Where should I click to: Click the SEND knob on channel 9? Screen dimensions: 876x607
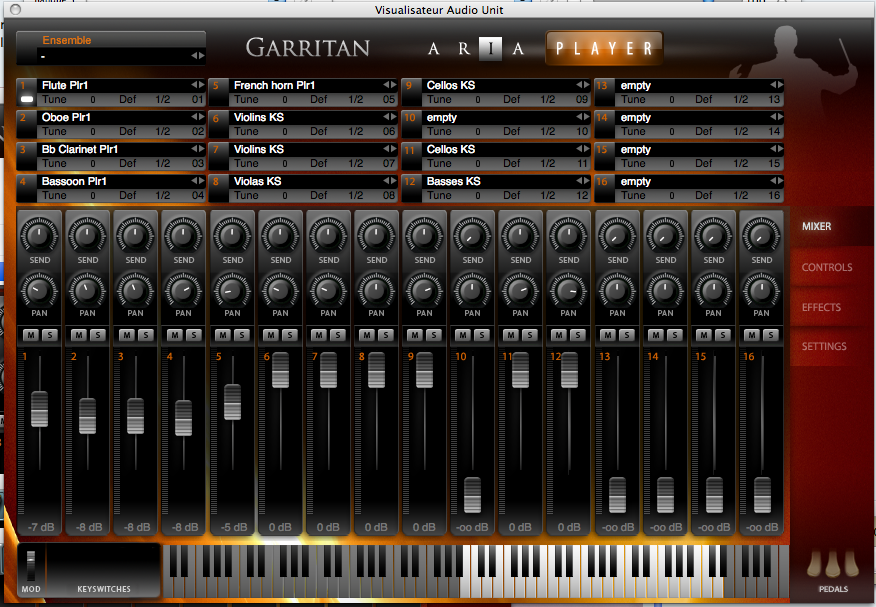(424, 236)
